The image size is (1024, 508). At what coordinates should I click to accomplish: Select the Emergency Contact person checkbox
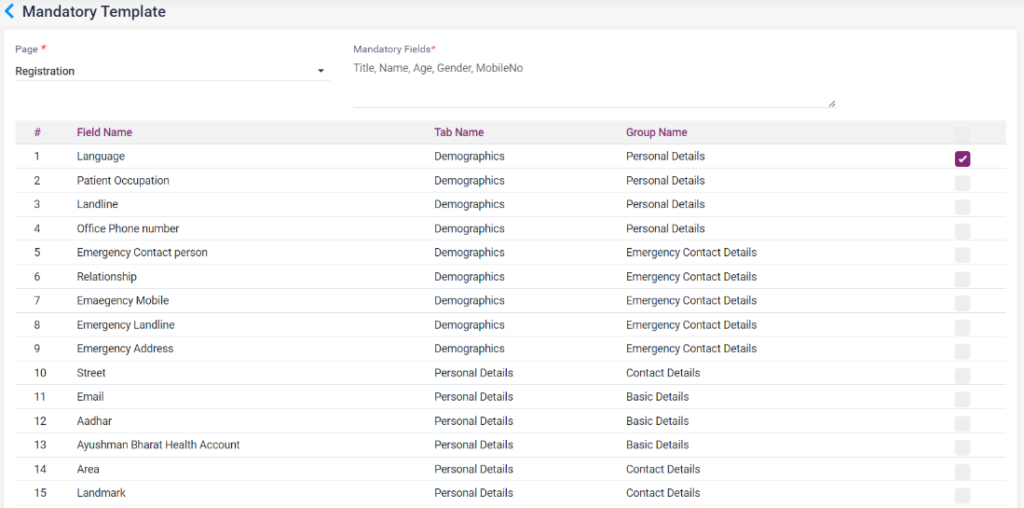pyautogui.click(x=962, y=254)
